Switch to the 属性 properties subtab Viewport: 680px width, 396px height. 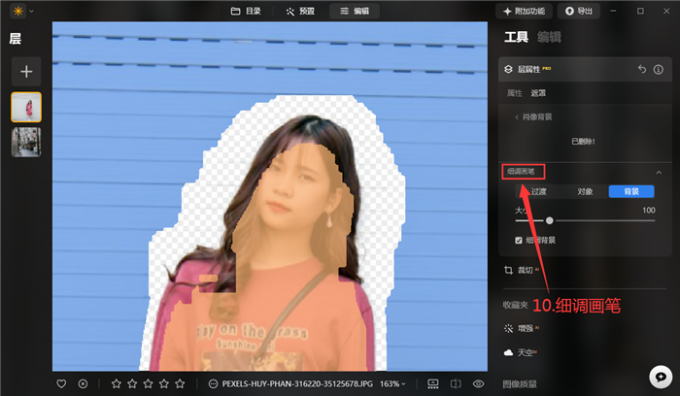click(x=514, y=93)
